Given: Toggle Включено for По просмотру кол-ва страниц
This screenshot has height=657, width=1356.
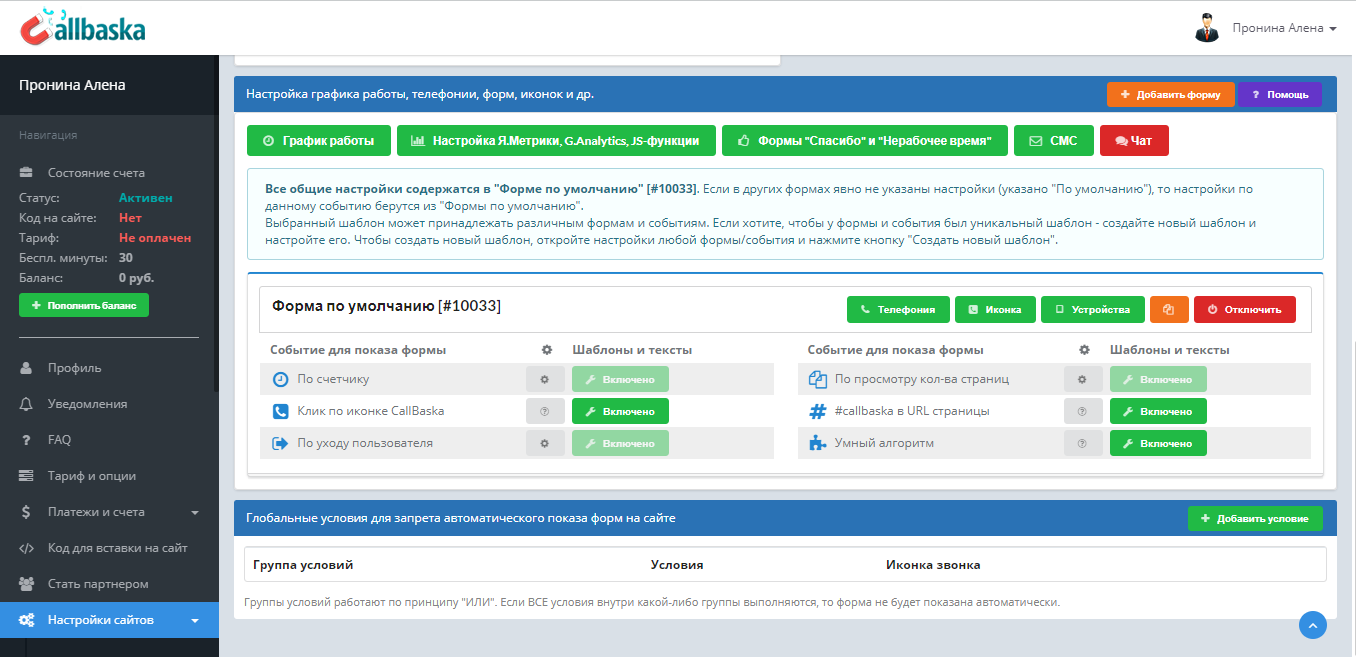Looking at the screenshot, I should tap(1158, 380).
